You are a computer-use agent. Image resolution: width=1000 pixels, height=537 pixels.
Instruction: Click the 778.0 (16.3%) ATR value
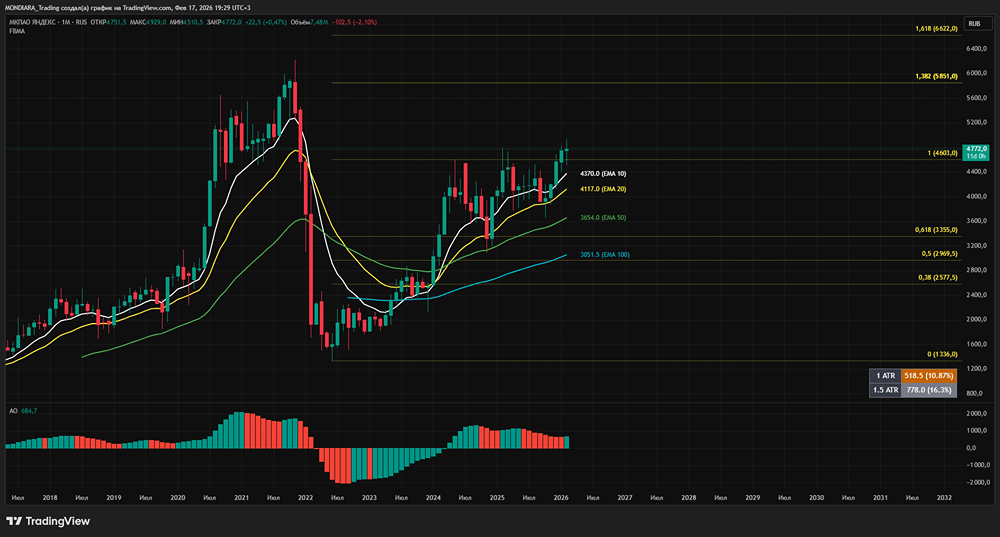click(x=929, y=390)
